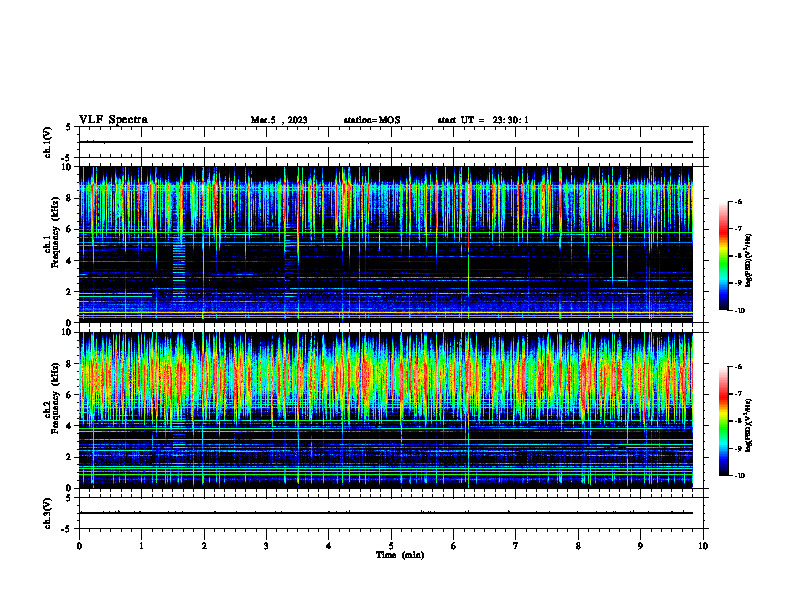Click the "0" tick on the time axis
792x612 pixels.
coord(79,546)
